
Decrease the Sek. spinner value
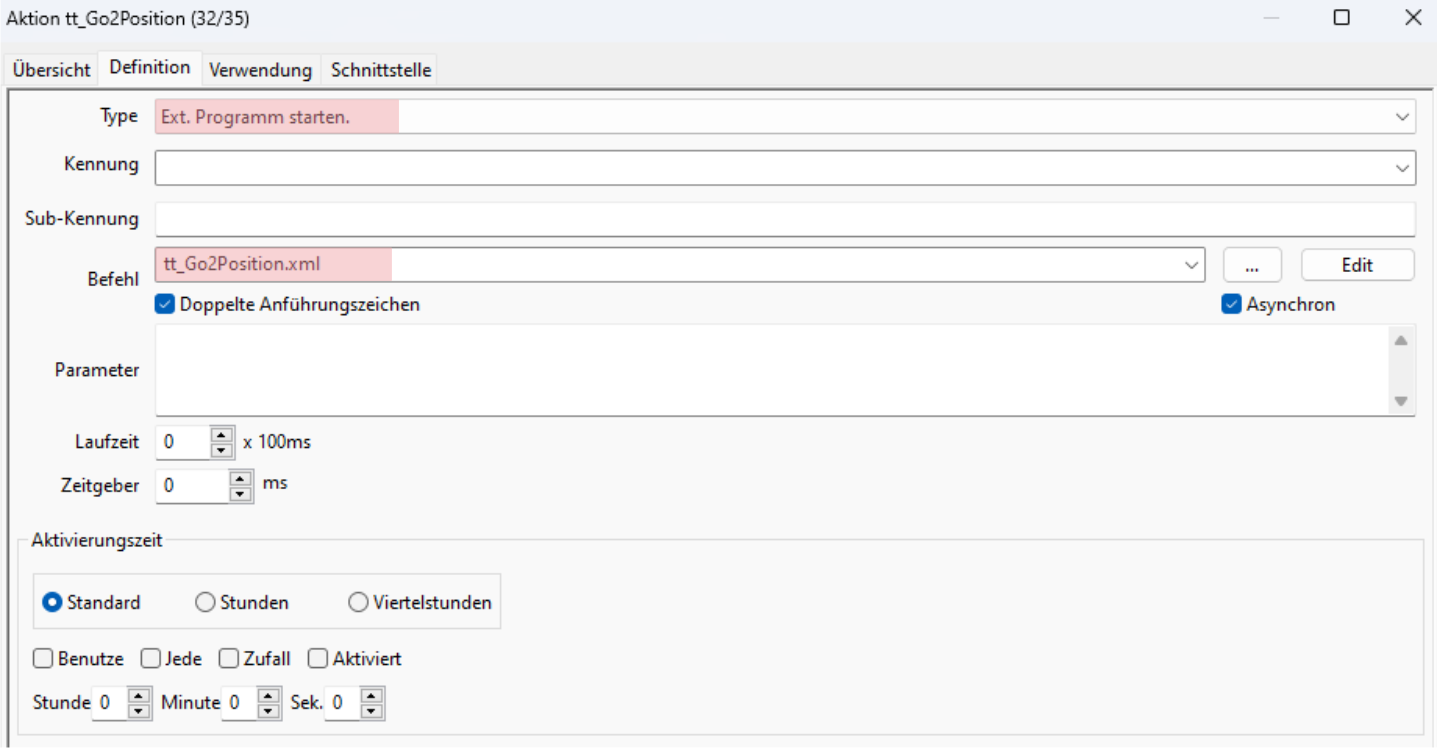pos(372,711)
